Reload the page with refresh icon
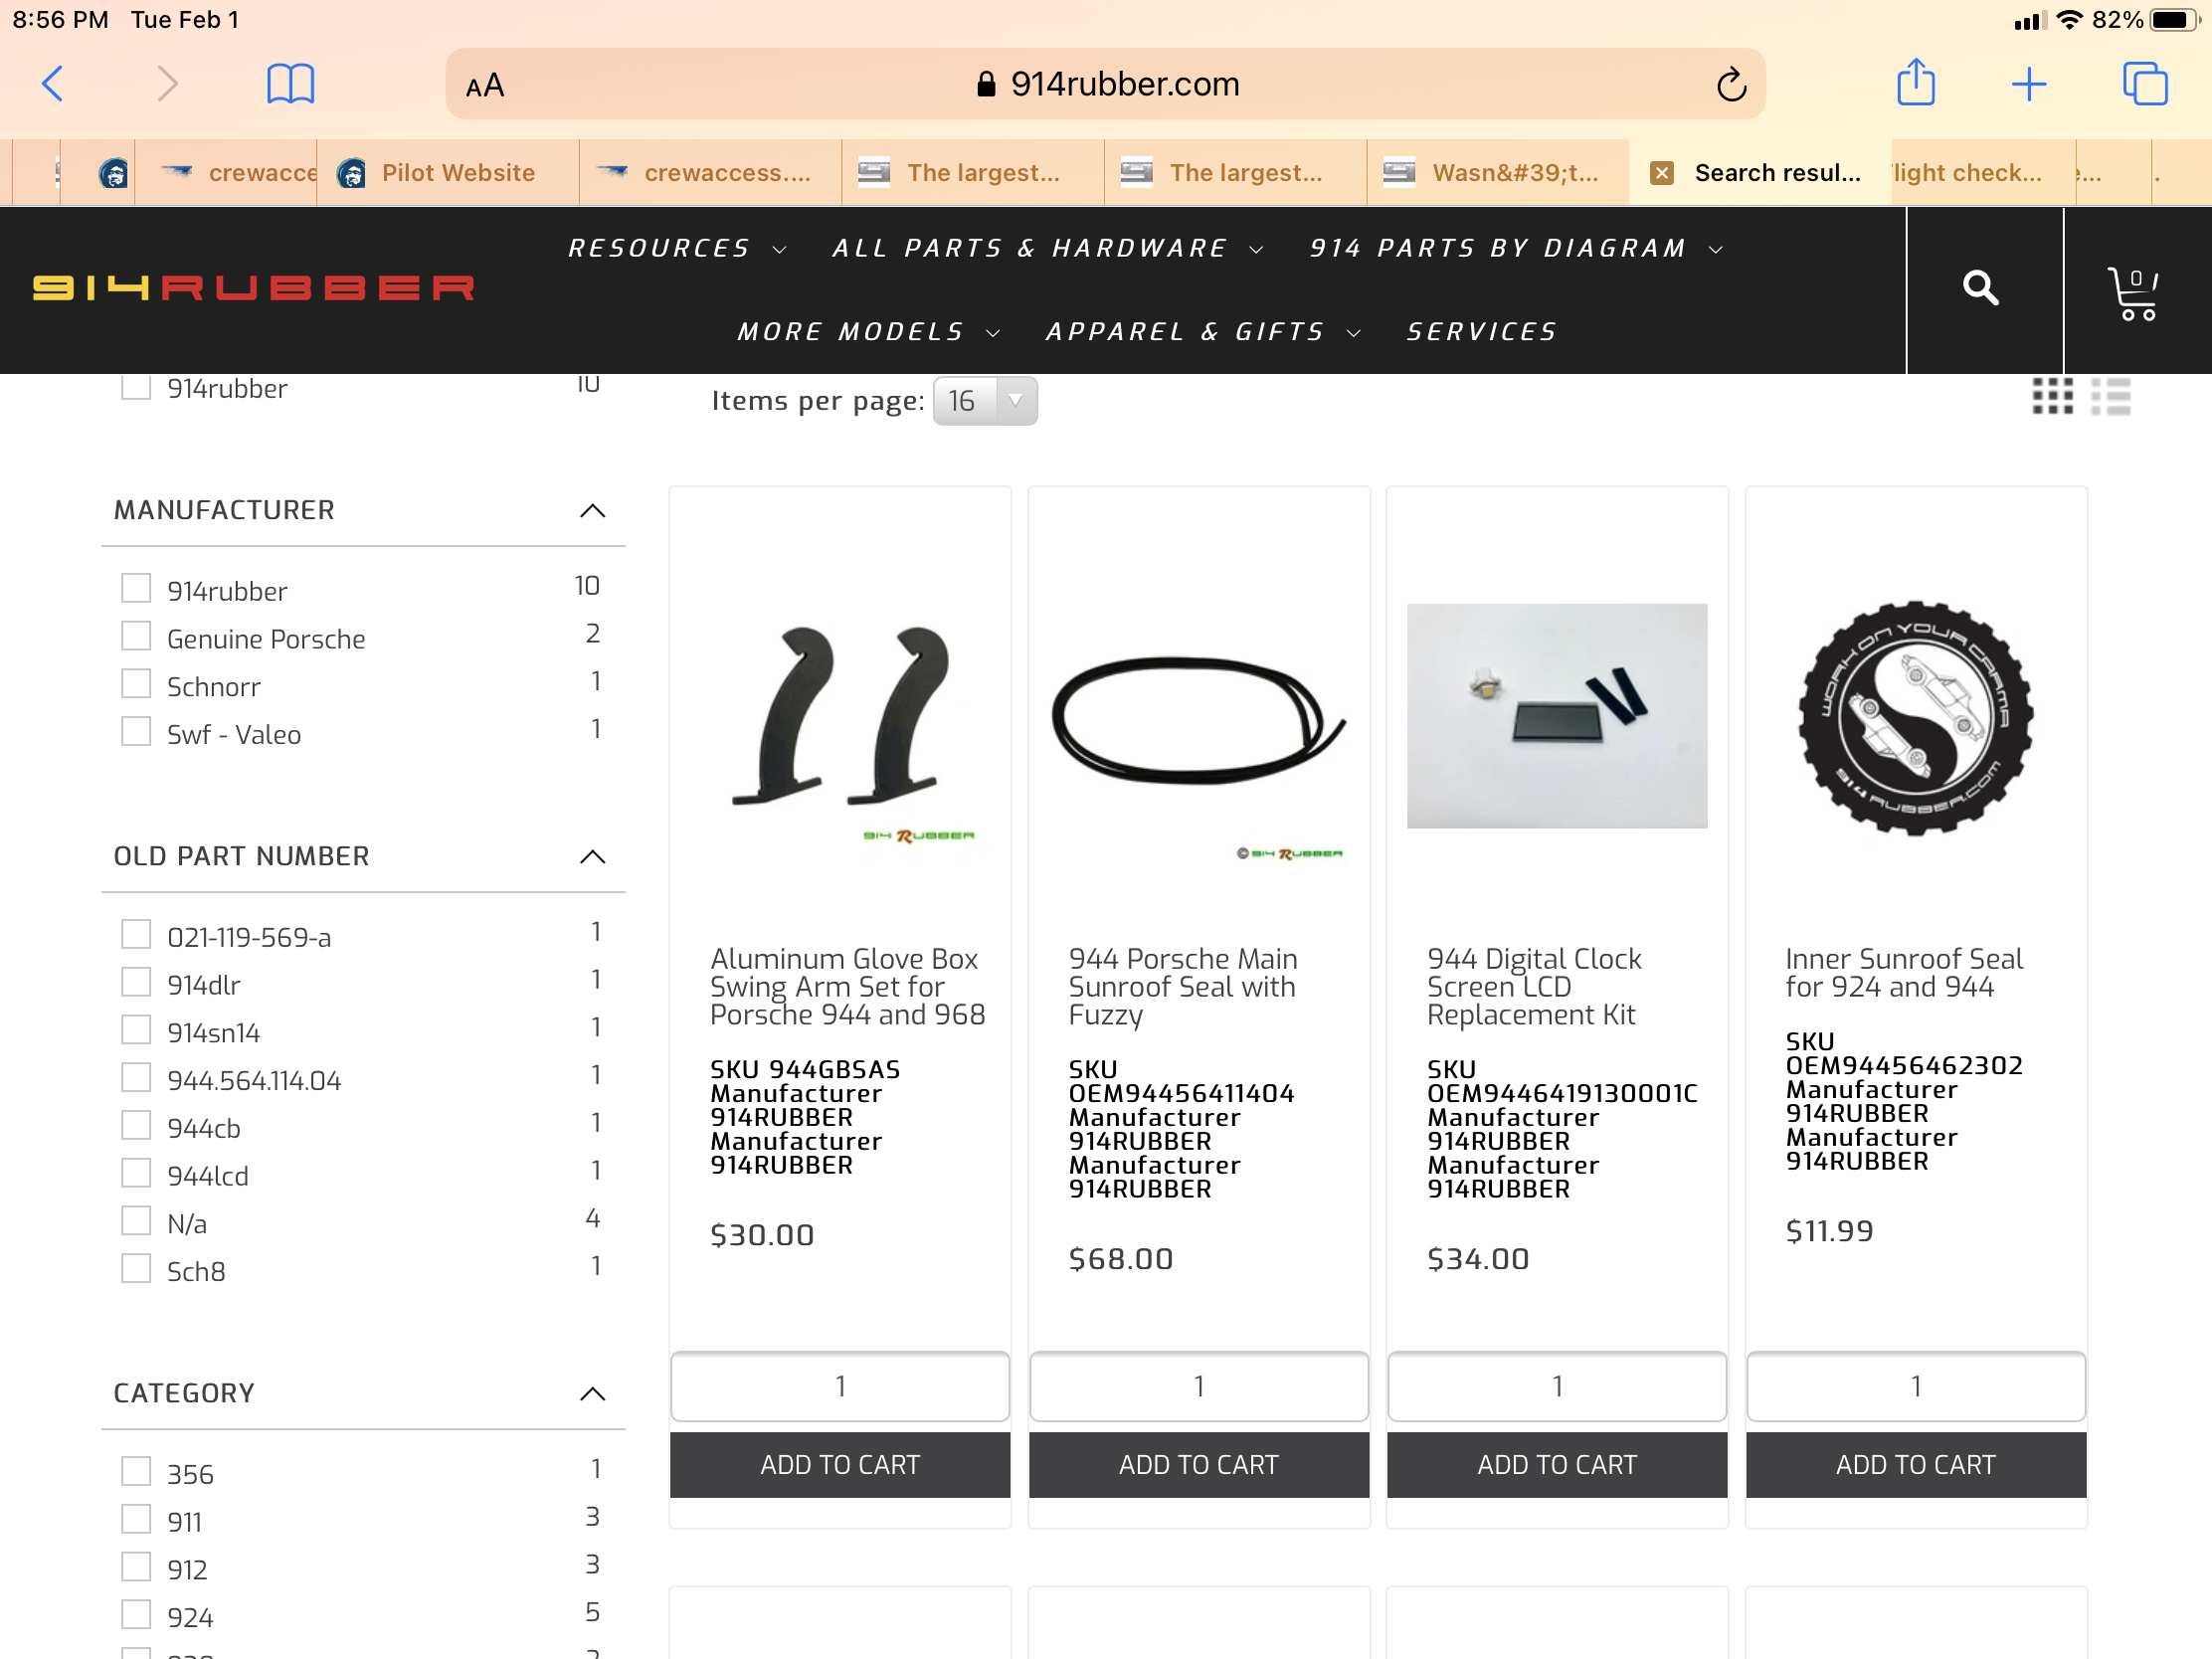 coord(1731,84)
